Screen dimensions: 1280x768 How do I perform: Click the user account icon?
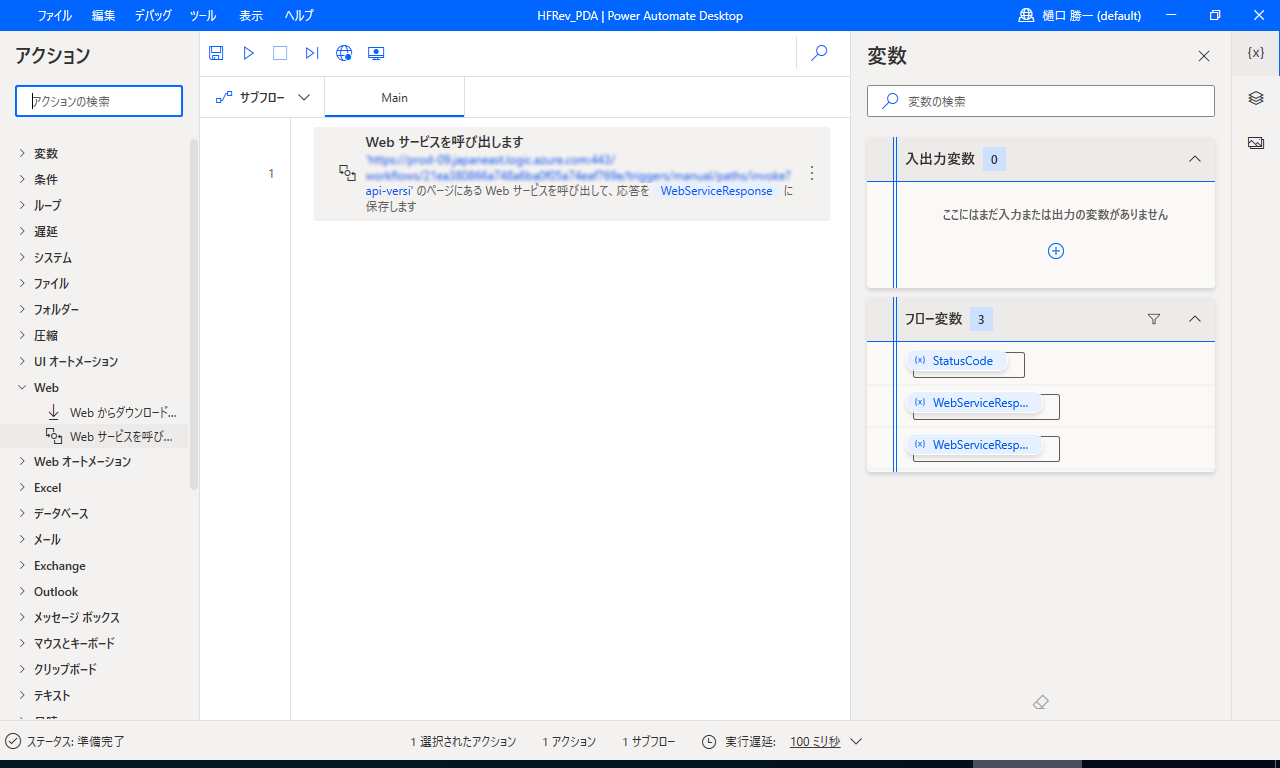click(1026, 15)
